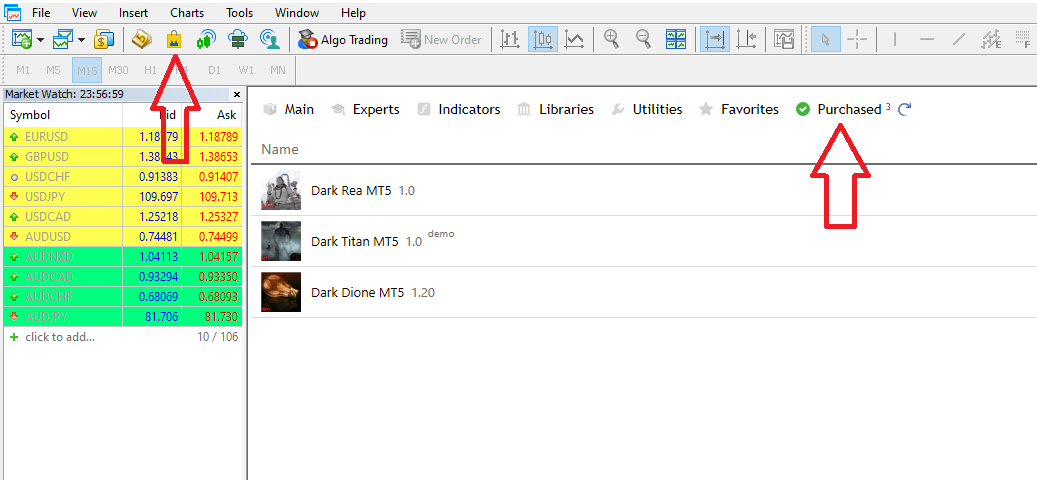Click the chart template save icon

[x=784, y=40]
